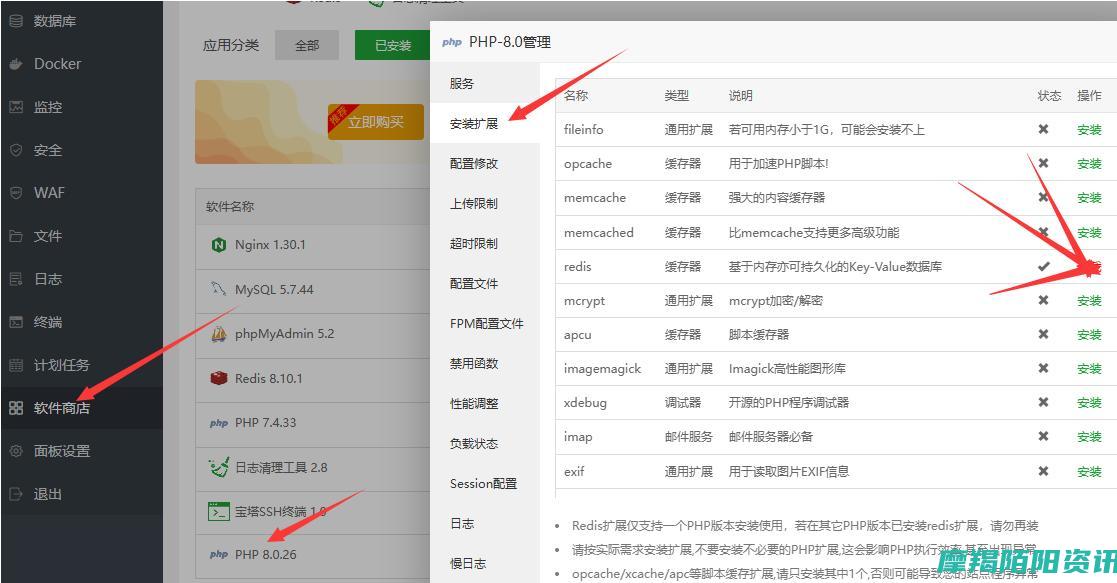Install the exif extension
This screenshot has width=1117, height=583.
(1089, 472)
